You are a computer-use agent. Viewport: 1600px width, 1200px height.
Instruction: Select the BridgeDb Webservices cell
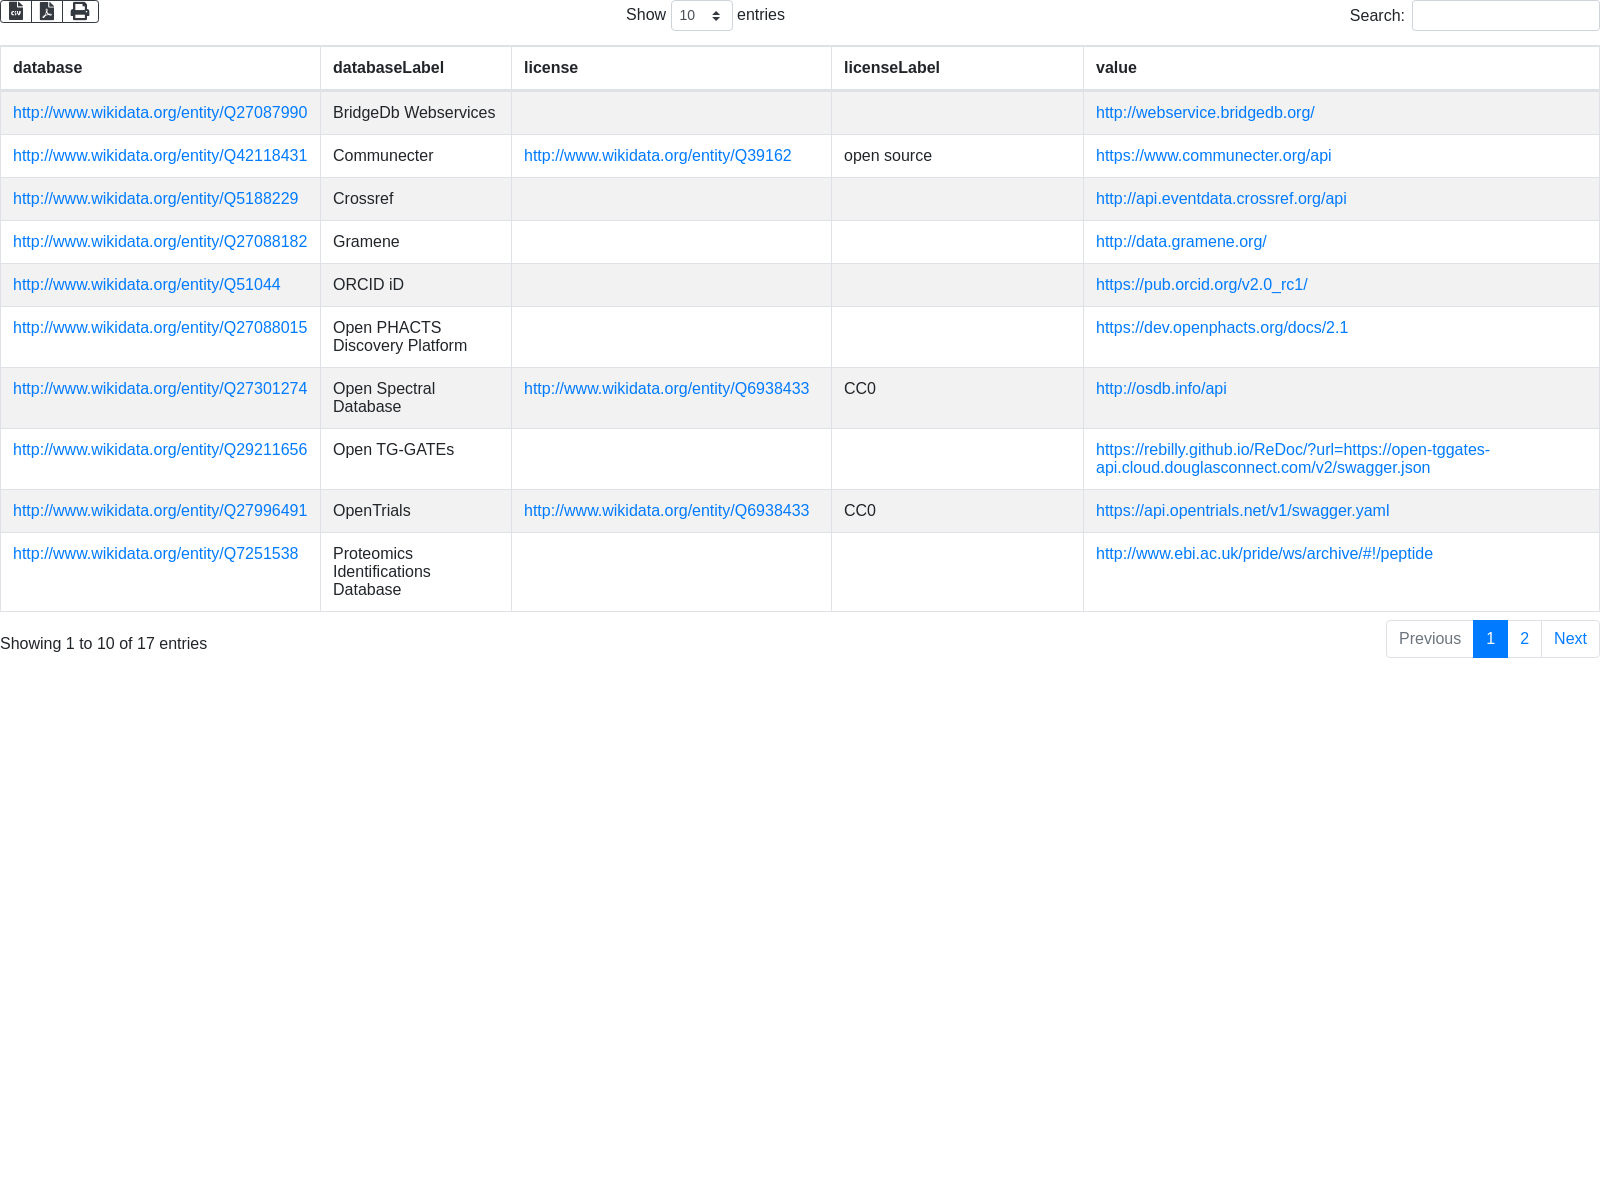coord(416,113)
